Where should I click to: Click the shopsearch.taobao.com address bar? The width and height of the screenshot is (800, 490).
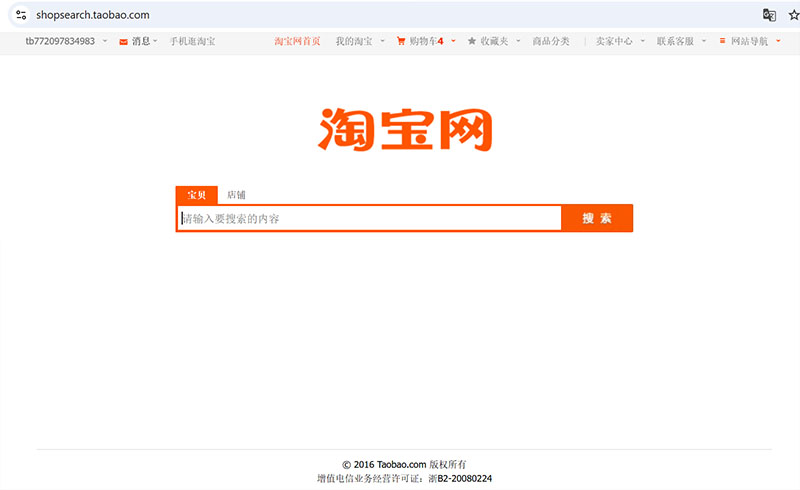pos(93,15)
